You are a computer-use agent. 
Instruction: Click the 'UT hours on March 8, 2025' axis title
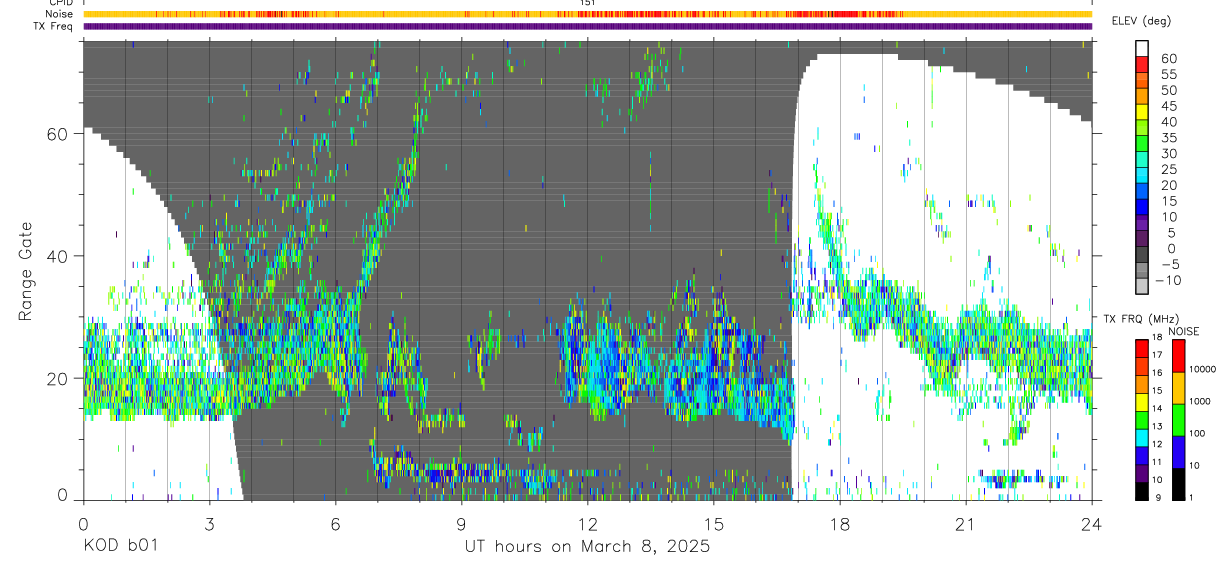tap(587, 547)
